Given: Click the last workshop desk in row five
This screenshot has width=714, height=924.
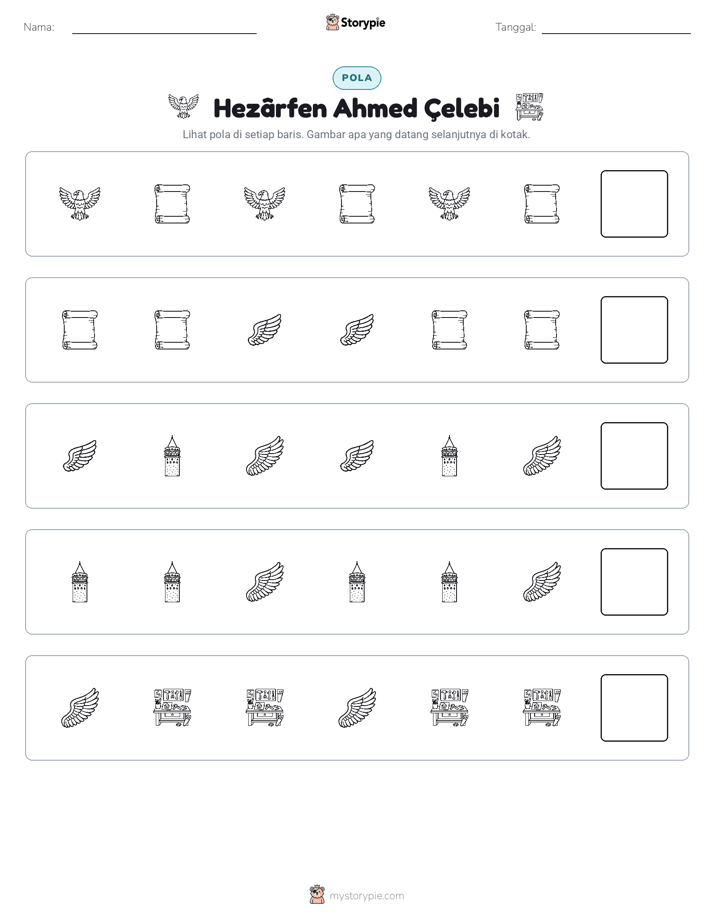Looking at the screenshot, I should (x=541, y=708).
